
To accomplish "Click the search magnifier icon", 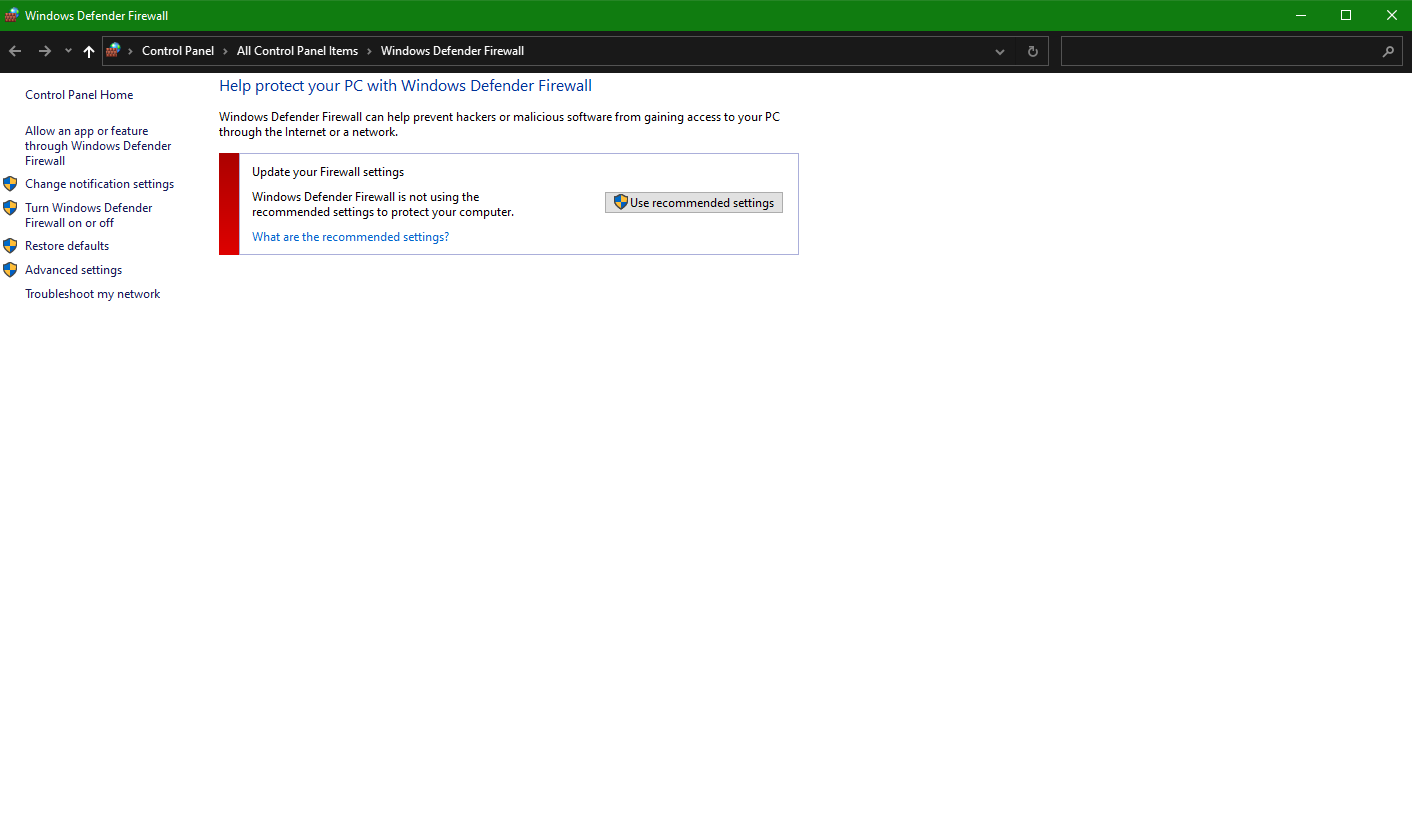I will (x=1388, y=51).
